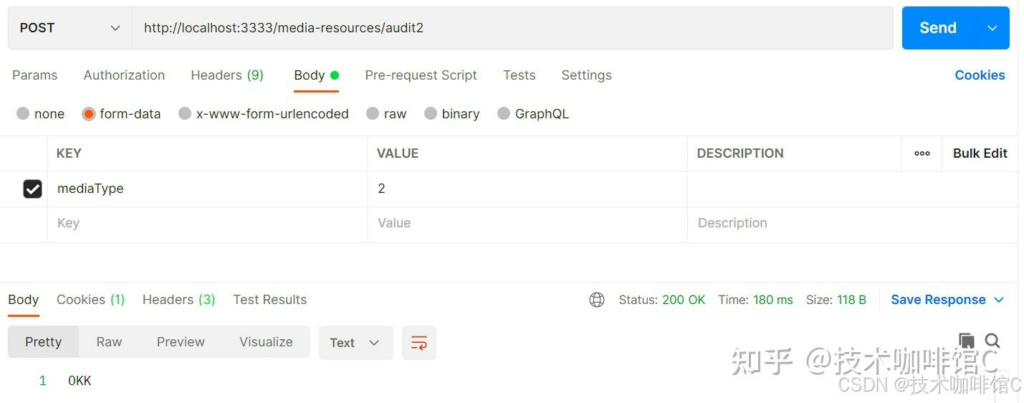Select the none body type radio
This screenshot has width=1024, height=403.
tap(23, 114)
